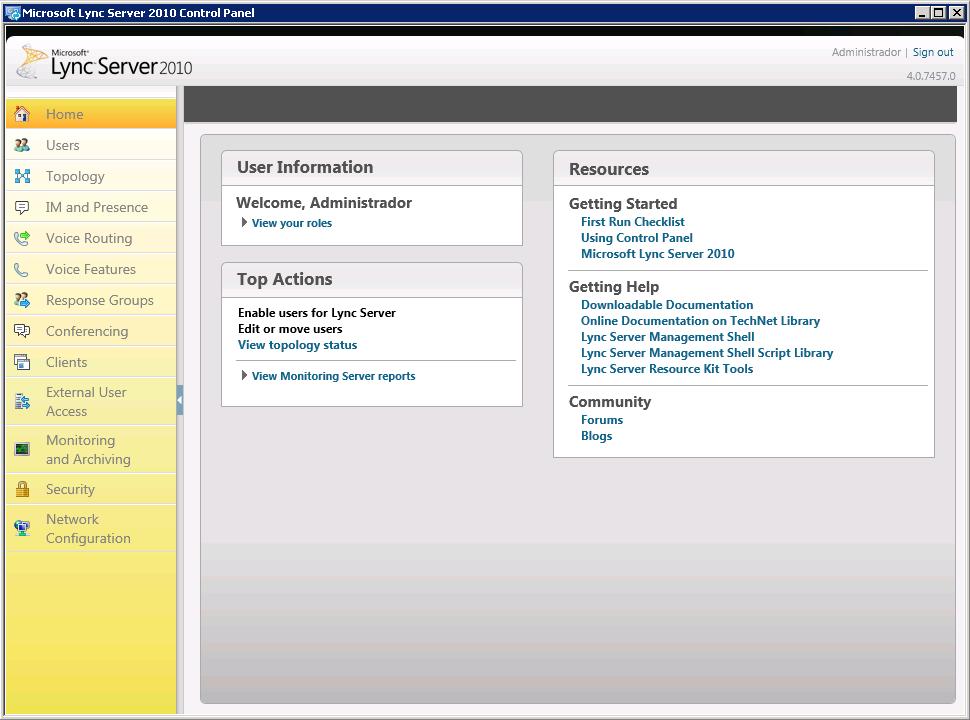
Task: Click the Security padlock icon
Action: 22,489
